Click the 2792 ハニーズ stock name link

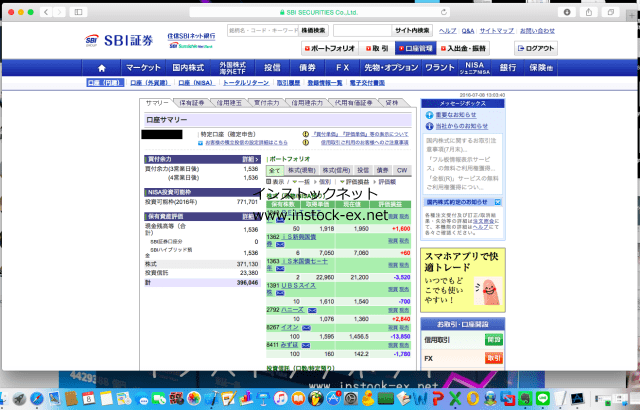(x=292, y=310)
